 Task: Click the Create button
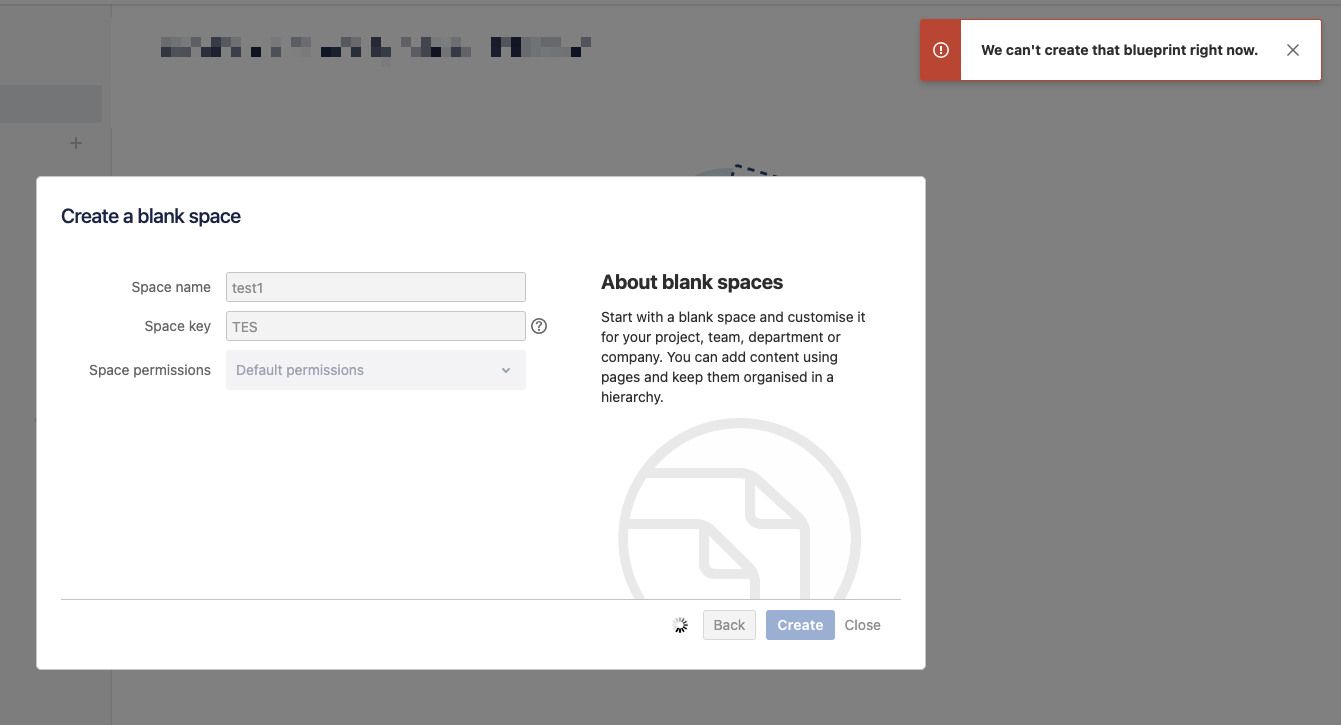(x=800, y=625)
